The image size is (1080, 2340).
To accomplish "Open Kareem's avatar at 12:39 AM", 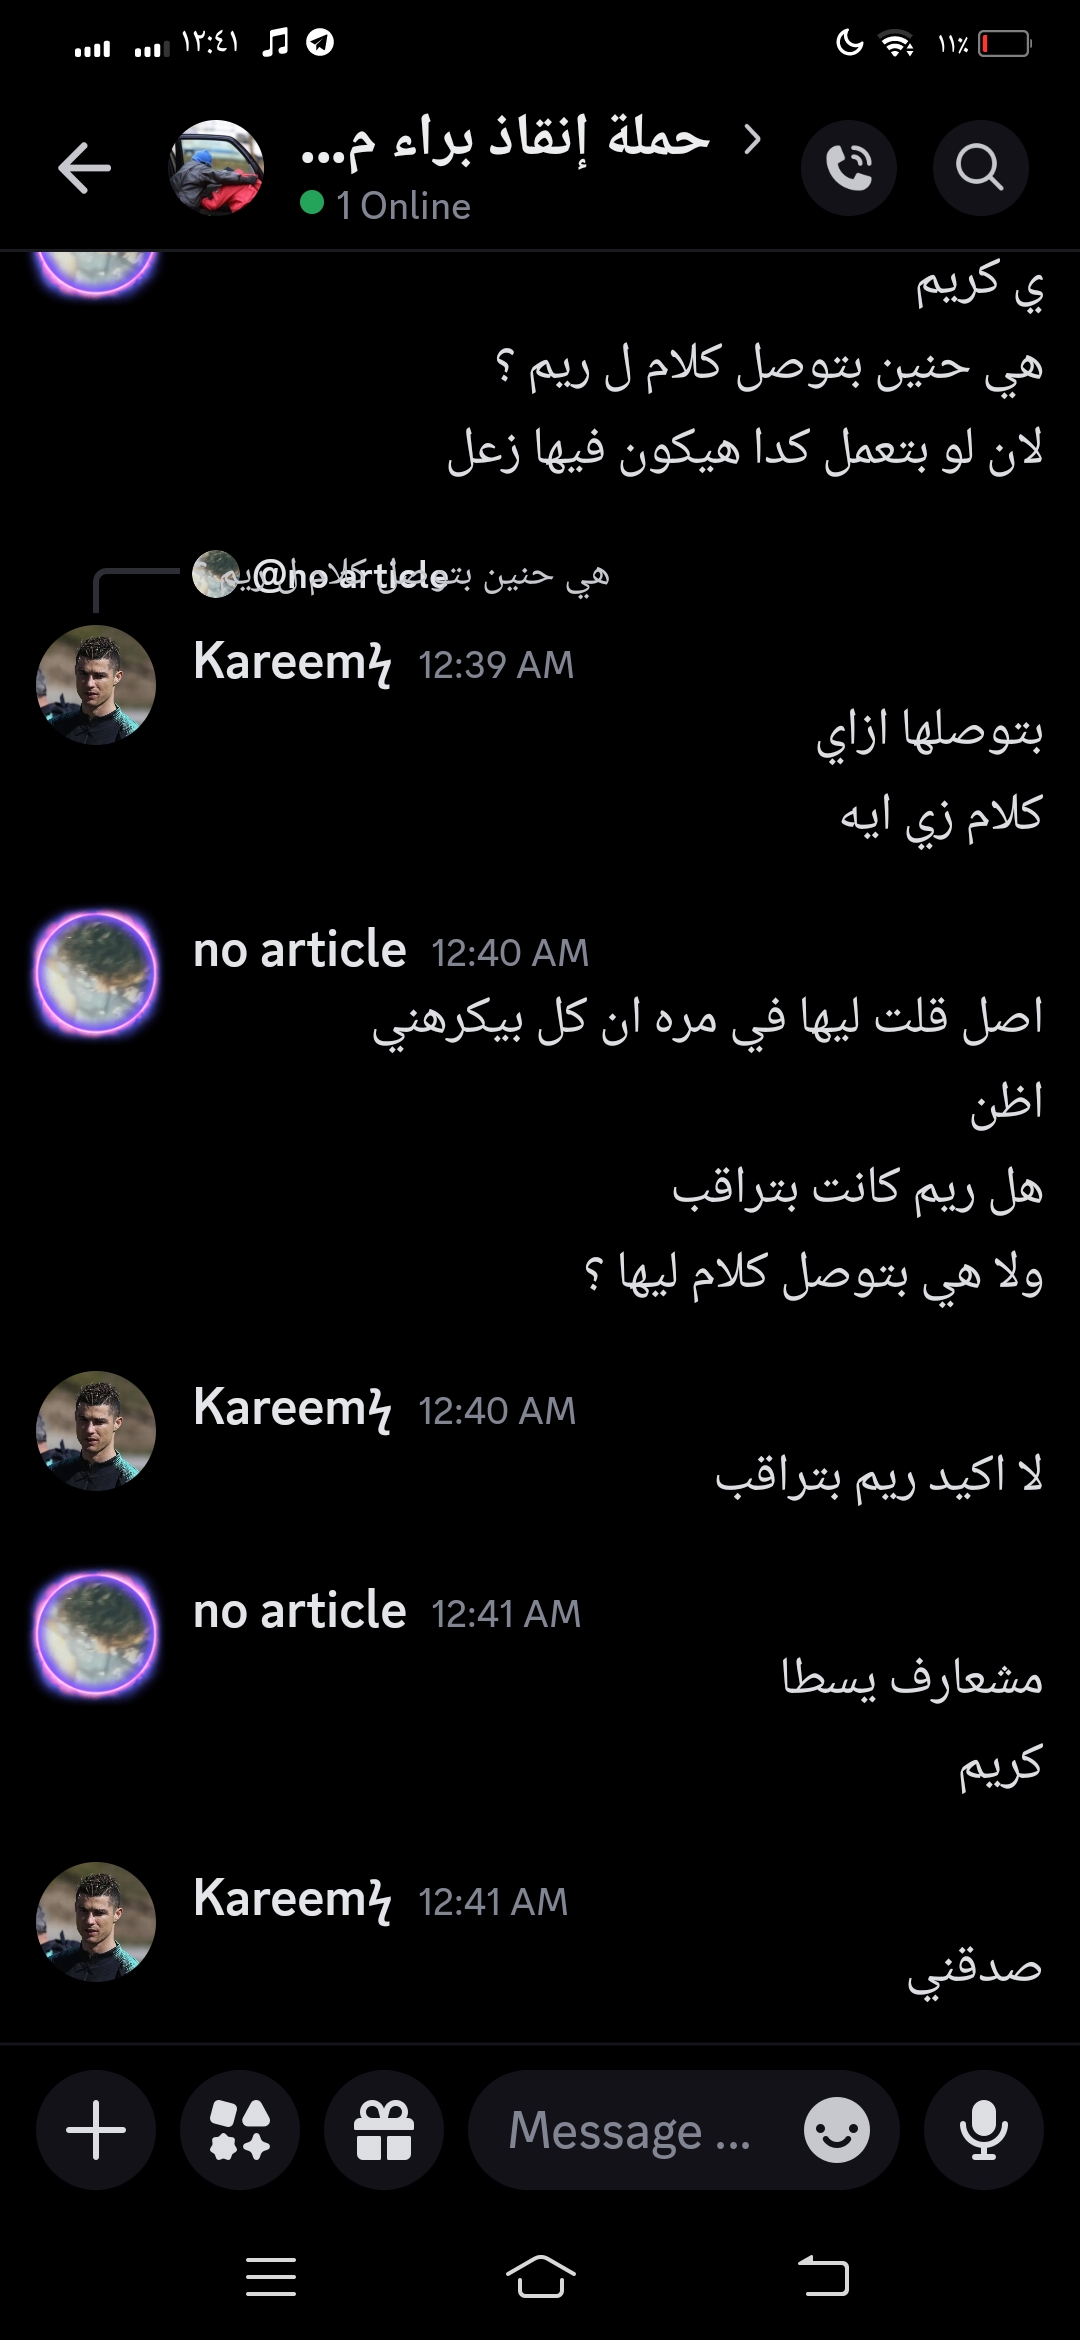I will tap(96, 685).
